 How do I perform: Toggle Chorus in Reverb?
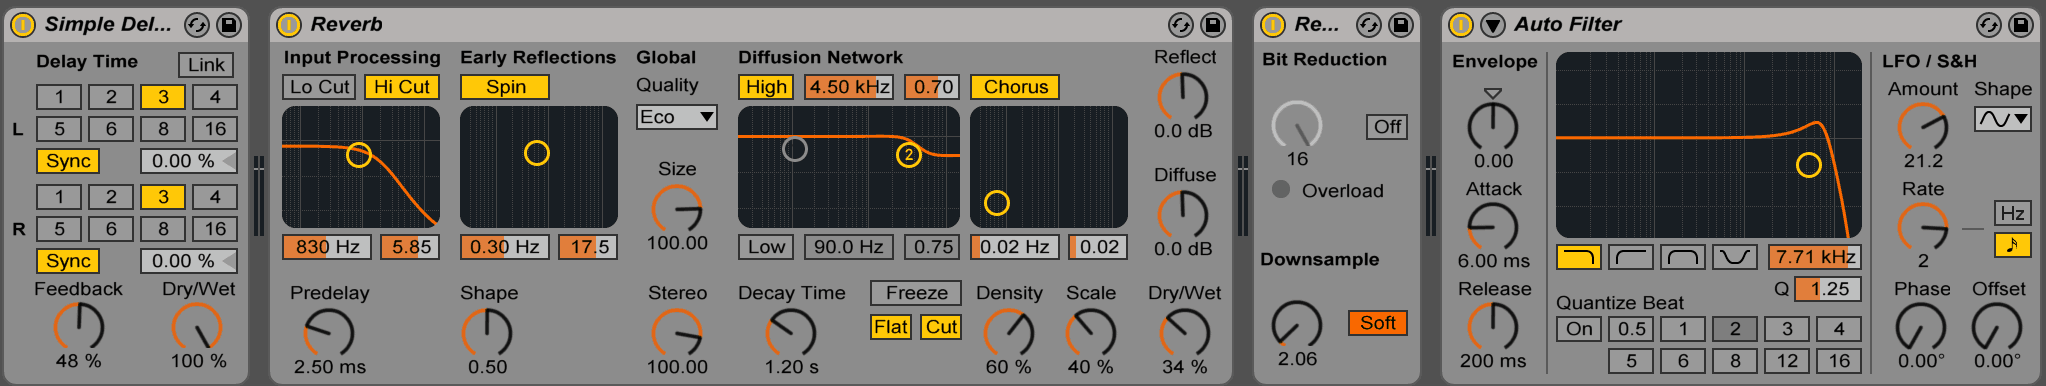click(x=1015, y=87)
